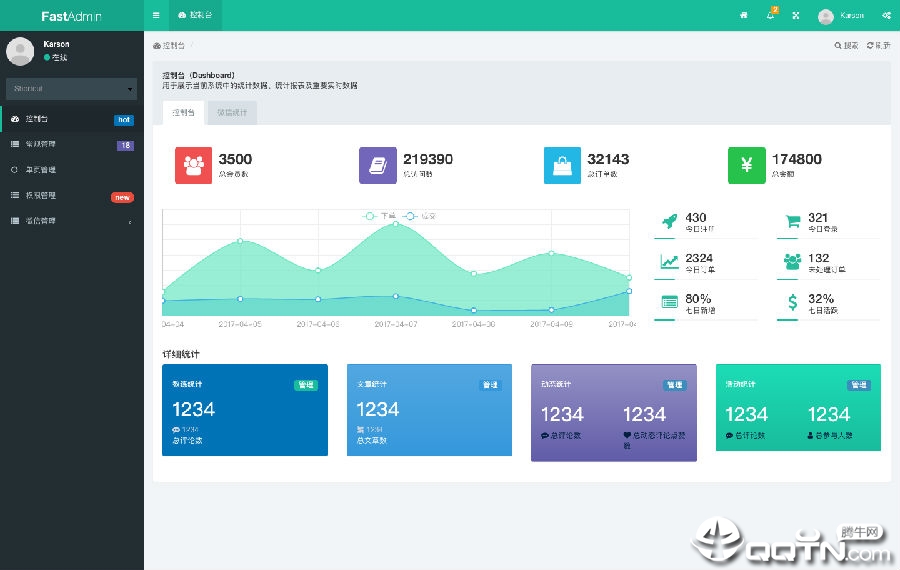Click the search link with magnifier icon
Screen dimensions: 900x570
point(846,45)
